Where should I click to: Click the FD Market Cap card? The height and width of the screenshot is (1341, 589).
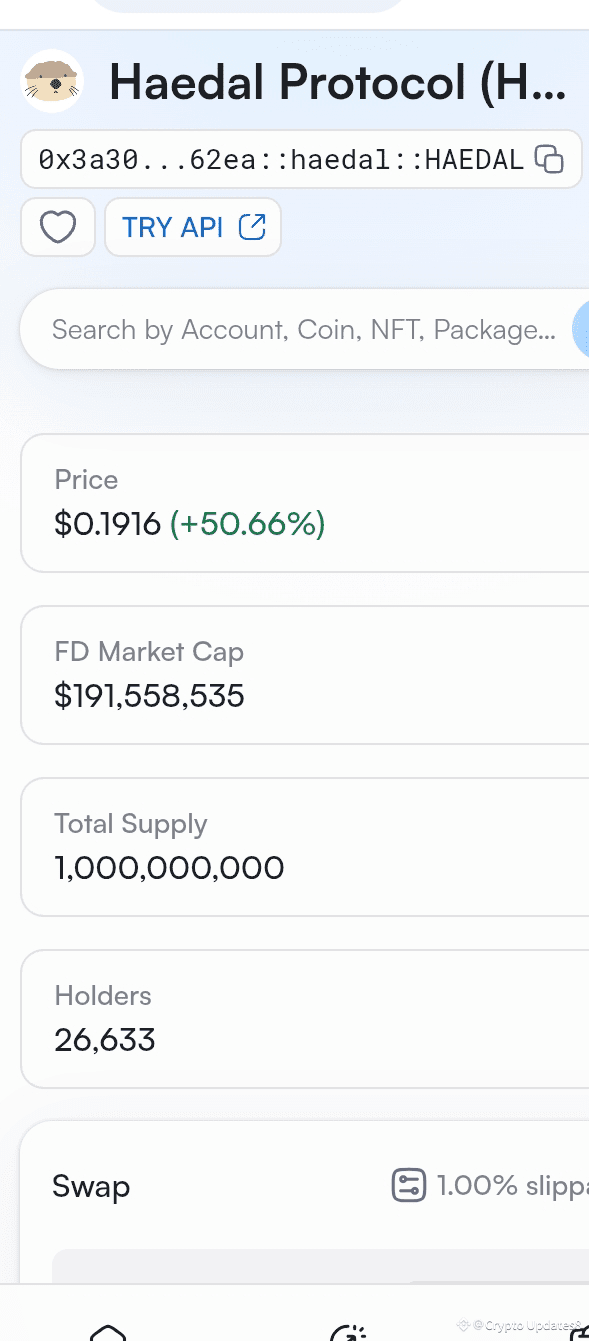305,675
